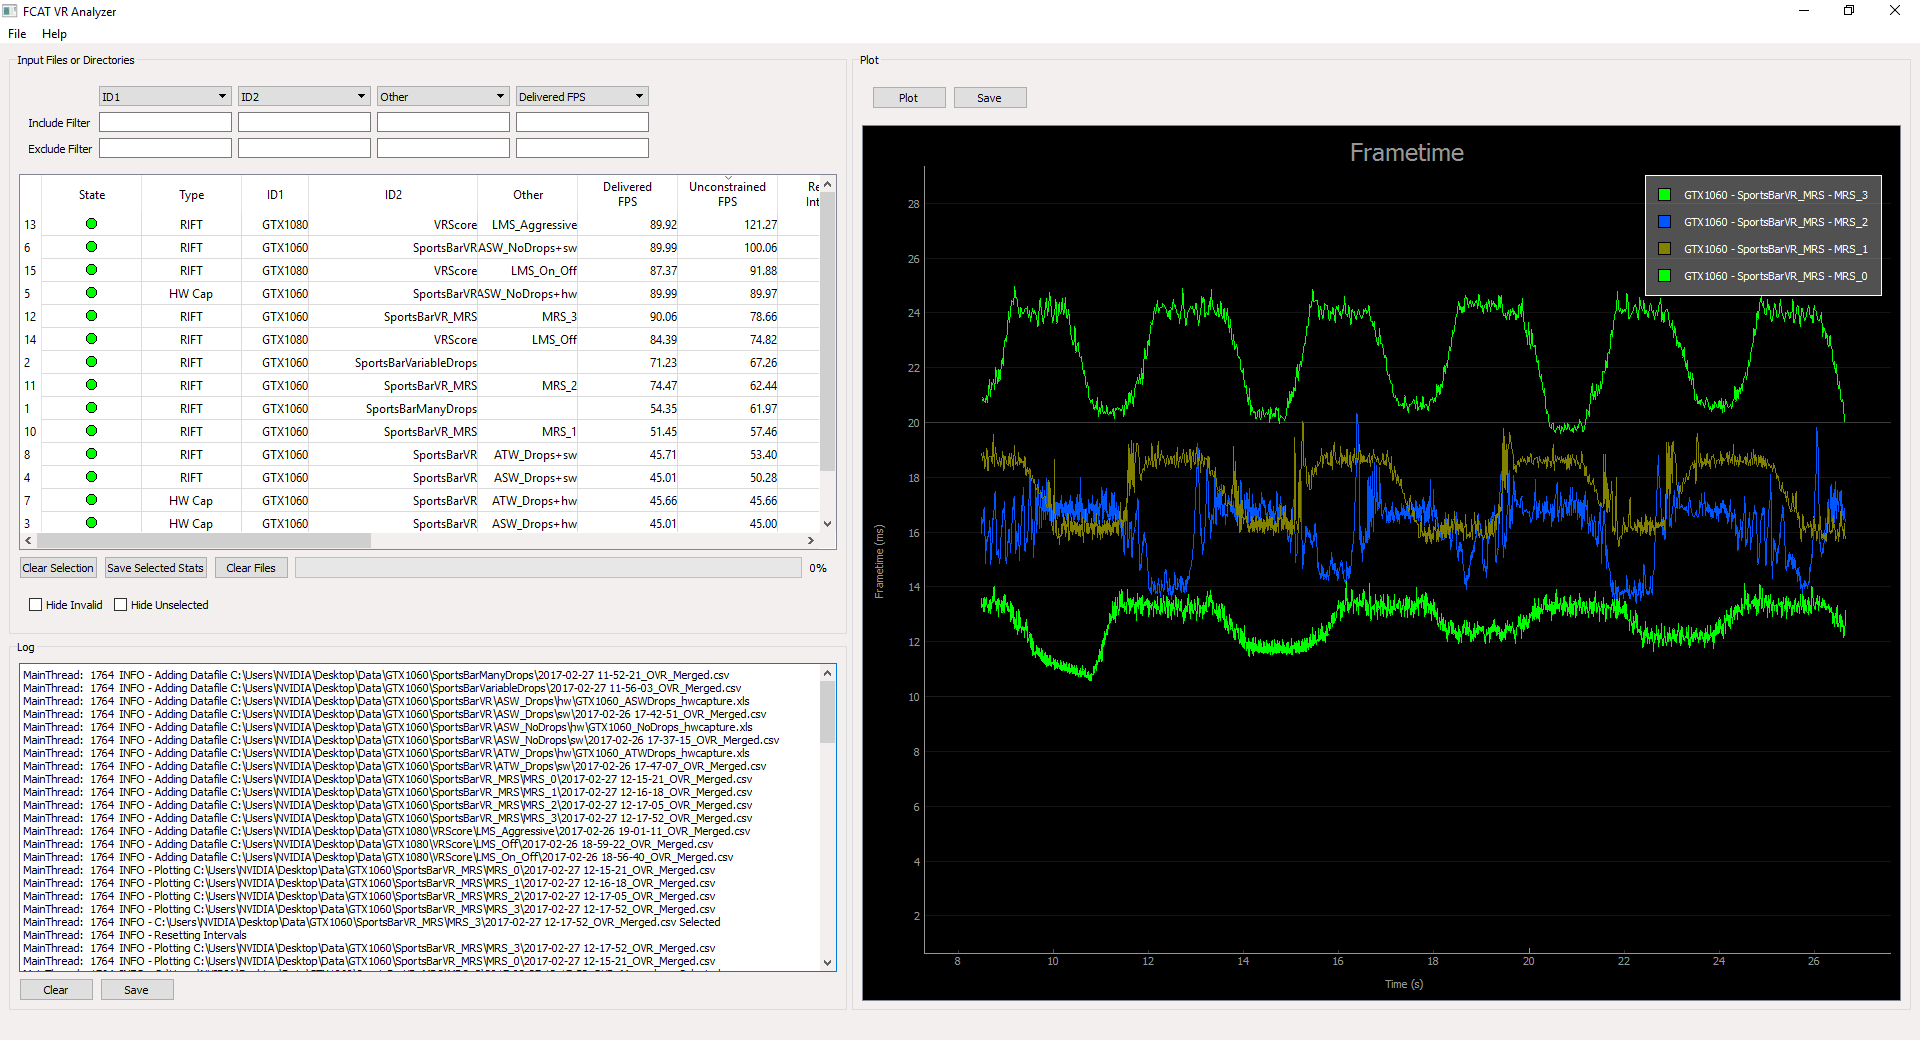Click the blue MRS_2 legend swatch
This screenshot has width=1920, height=1040.
click(1664, 222)
